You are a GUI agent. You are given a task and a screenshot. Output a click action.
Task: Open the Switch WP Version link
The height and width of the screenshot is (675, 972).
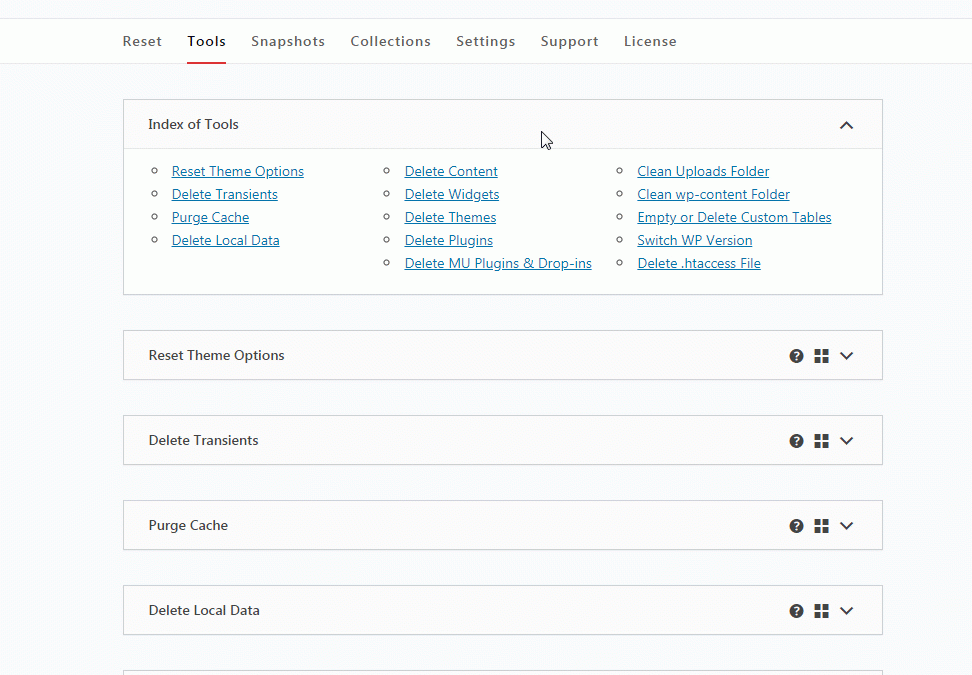click(694, 241)
